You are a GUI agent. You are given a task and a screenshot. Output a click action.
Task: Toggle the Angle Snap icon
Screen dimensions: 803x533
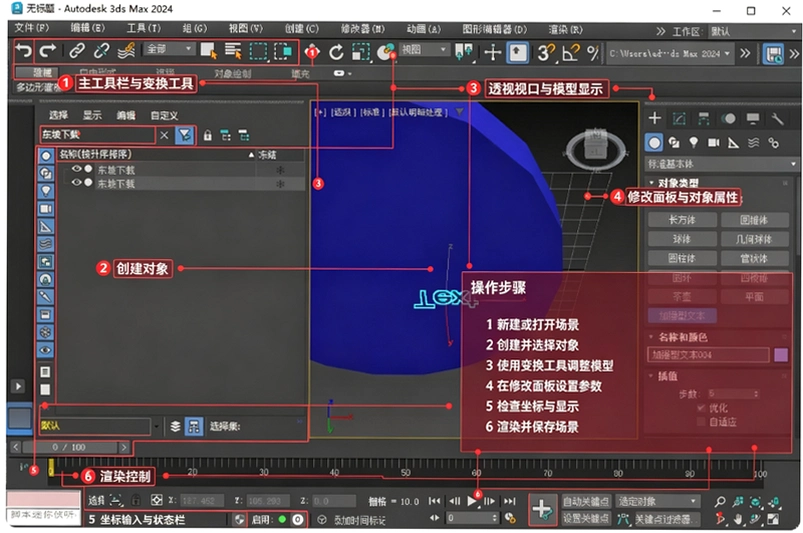tap(570, 52)
